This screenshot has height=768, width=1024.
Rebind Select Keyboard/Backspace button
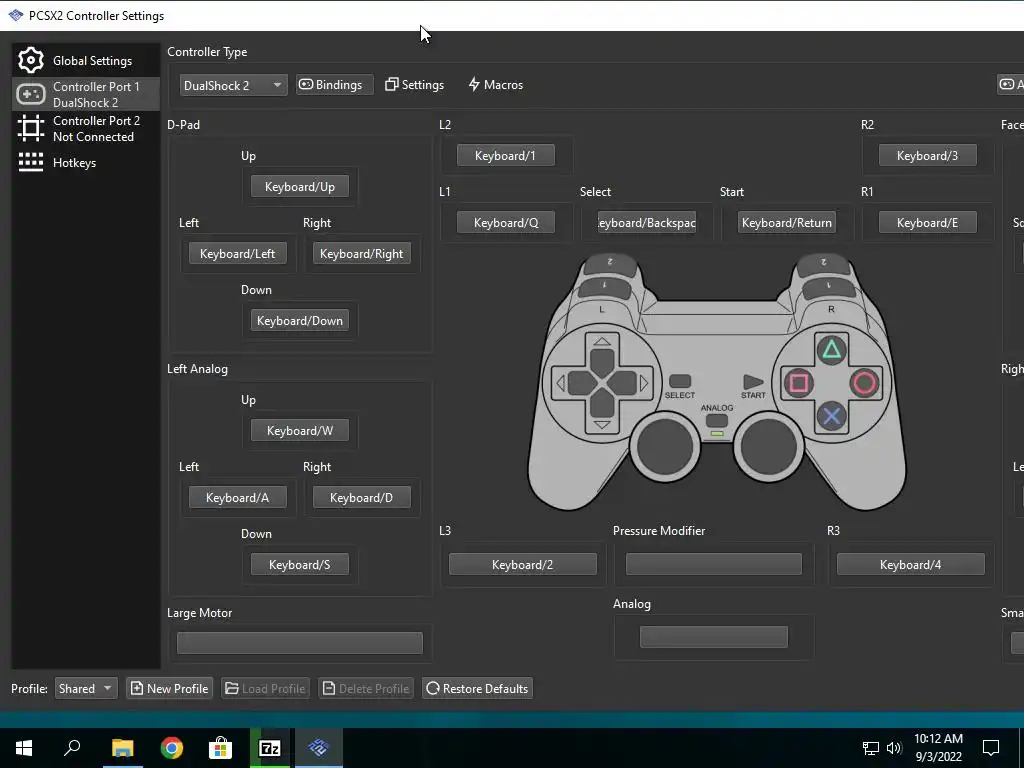(x=647, y=222)
